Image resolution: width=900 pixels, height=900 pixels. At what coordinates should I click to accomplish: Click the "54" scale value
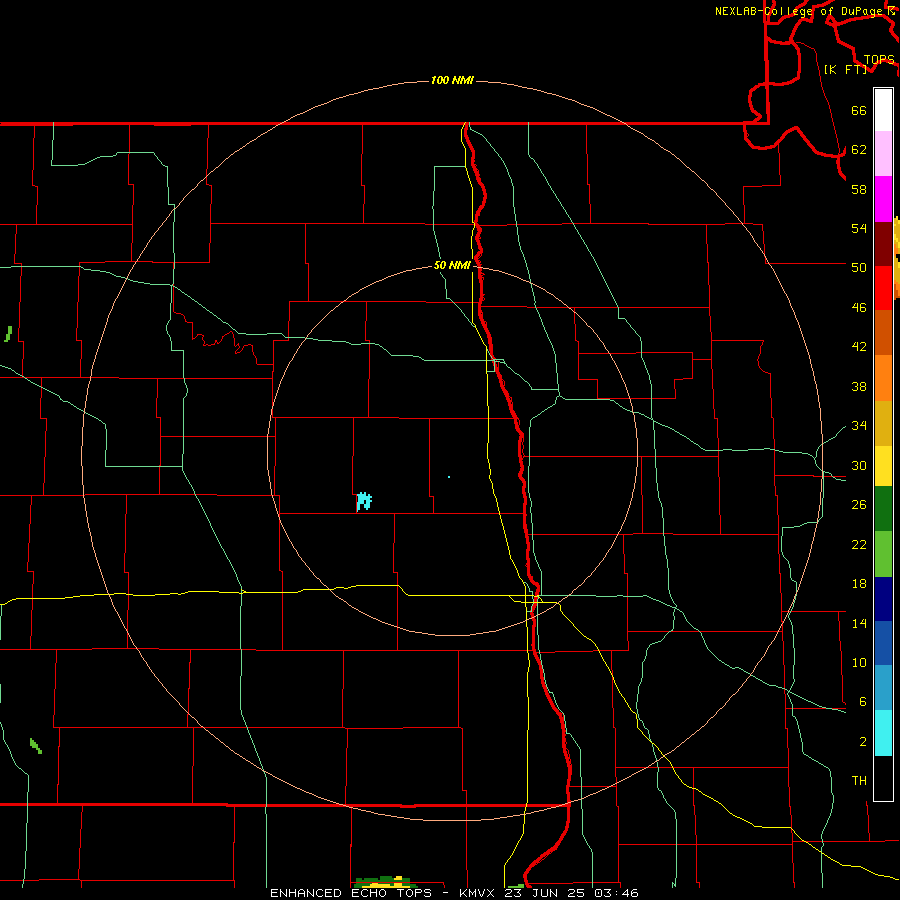click(859, 228)
